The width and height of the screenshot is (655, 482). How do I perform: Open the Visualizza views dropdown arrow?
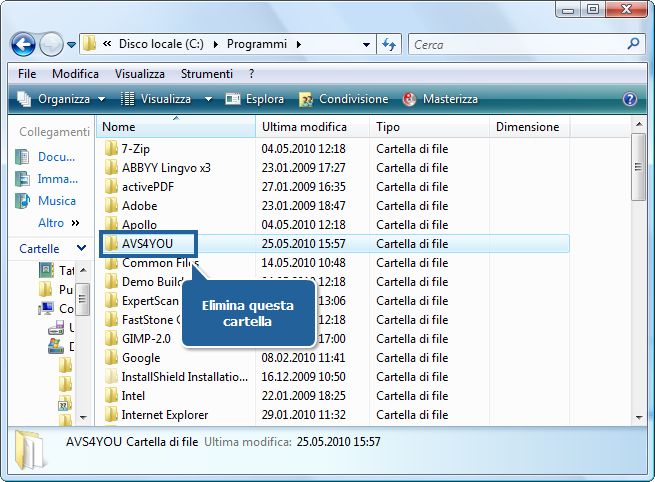coord(208,99)
